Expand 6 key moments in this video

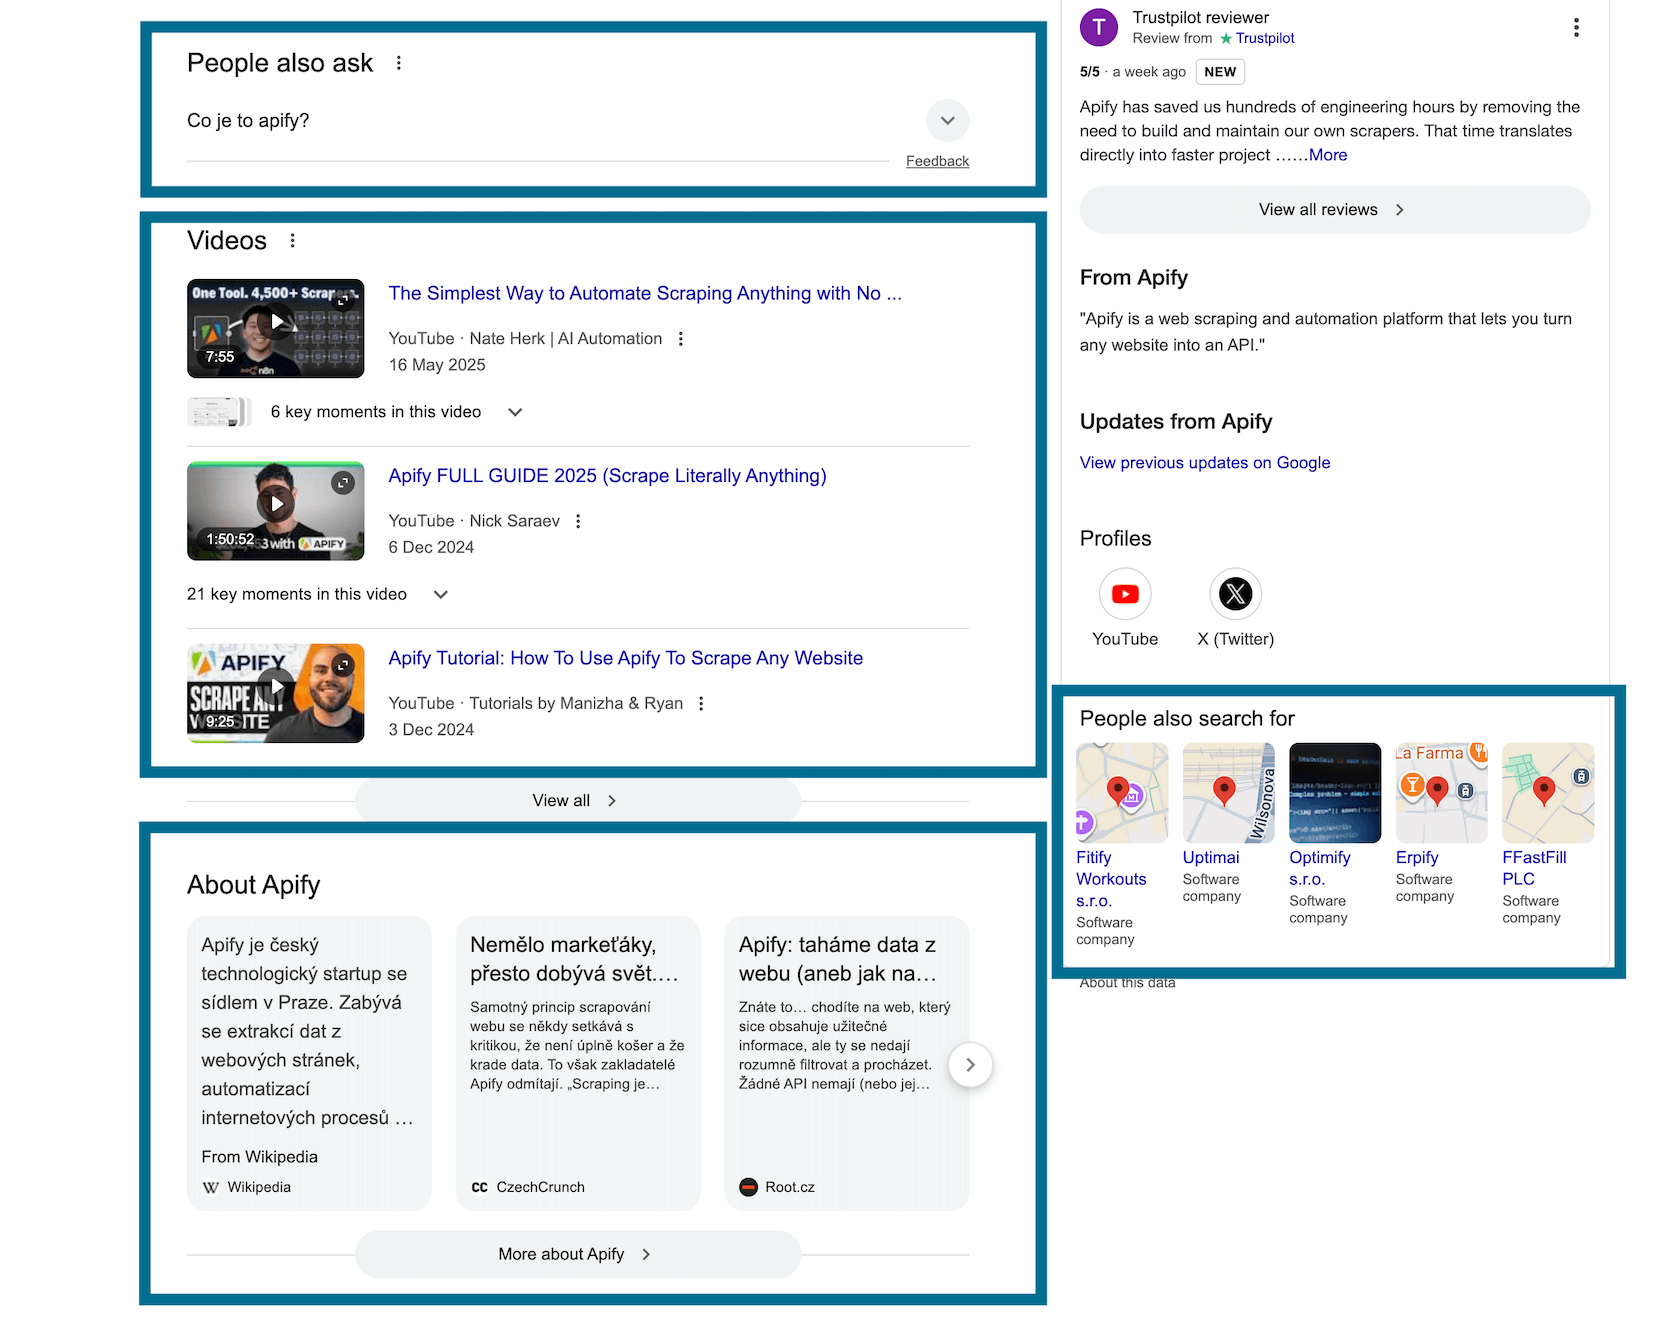pos(515,412)
